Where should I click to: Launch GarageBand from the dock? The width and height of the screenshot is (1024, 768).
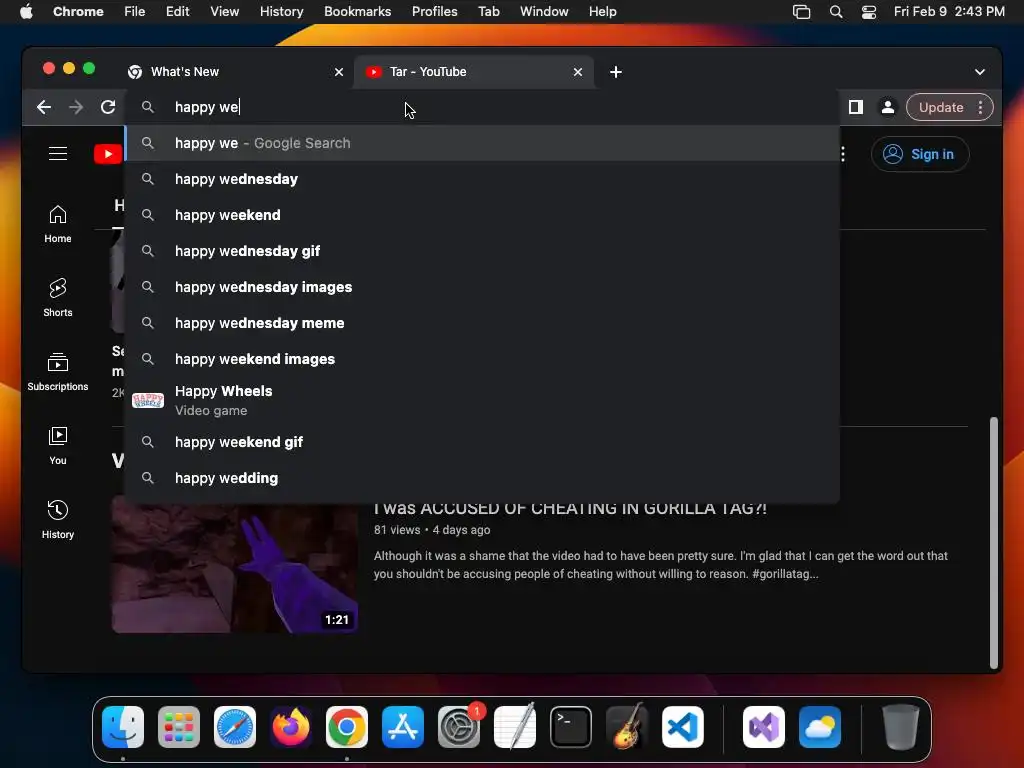point(627,727)
